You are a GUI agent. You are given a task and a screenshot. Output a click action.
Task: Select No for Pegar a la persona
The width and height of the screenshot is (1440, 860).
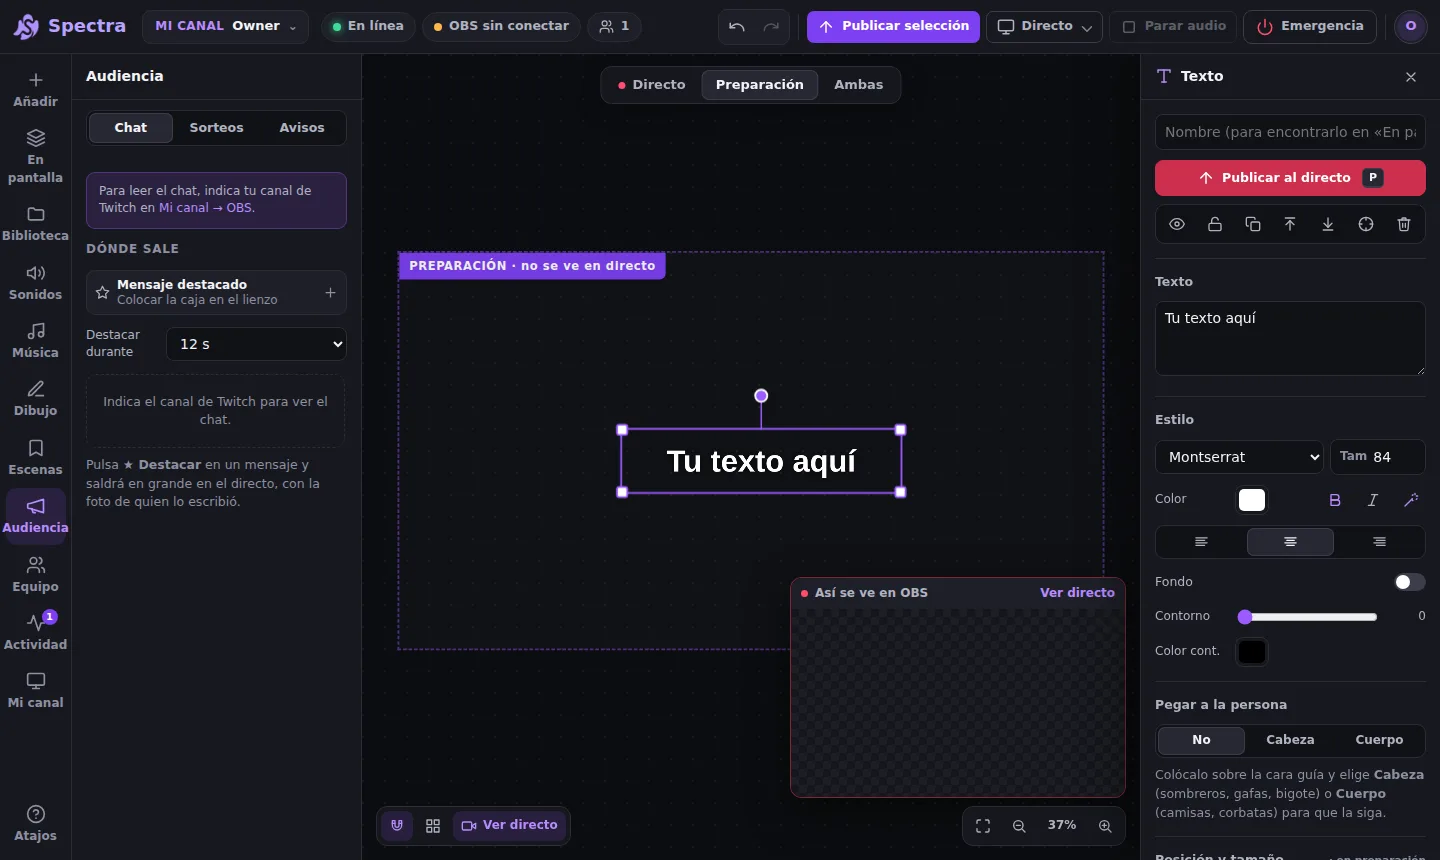[x=1201, y=740]
